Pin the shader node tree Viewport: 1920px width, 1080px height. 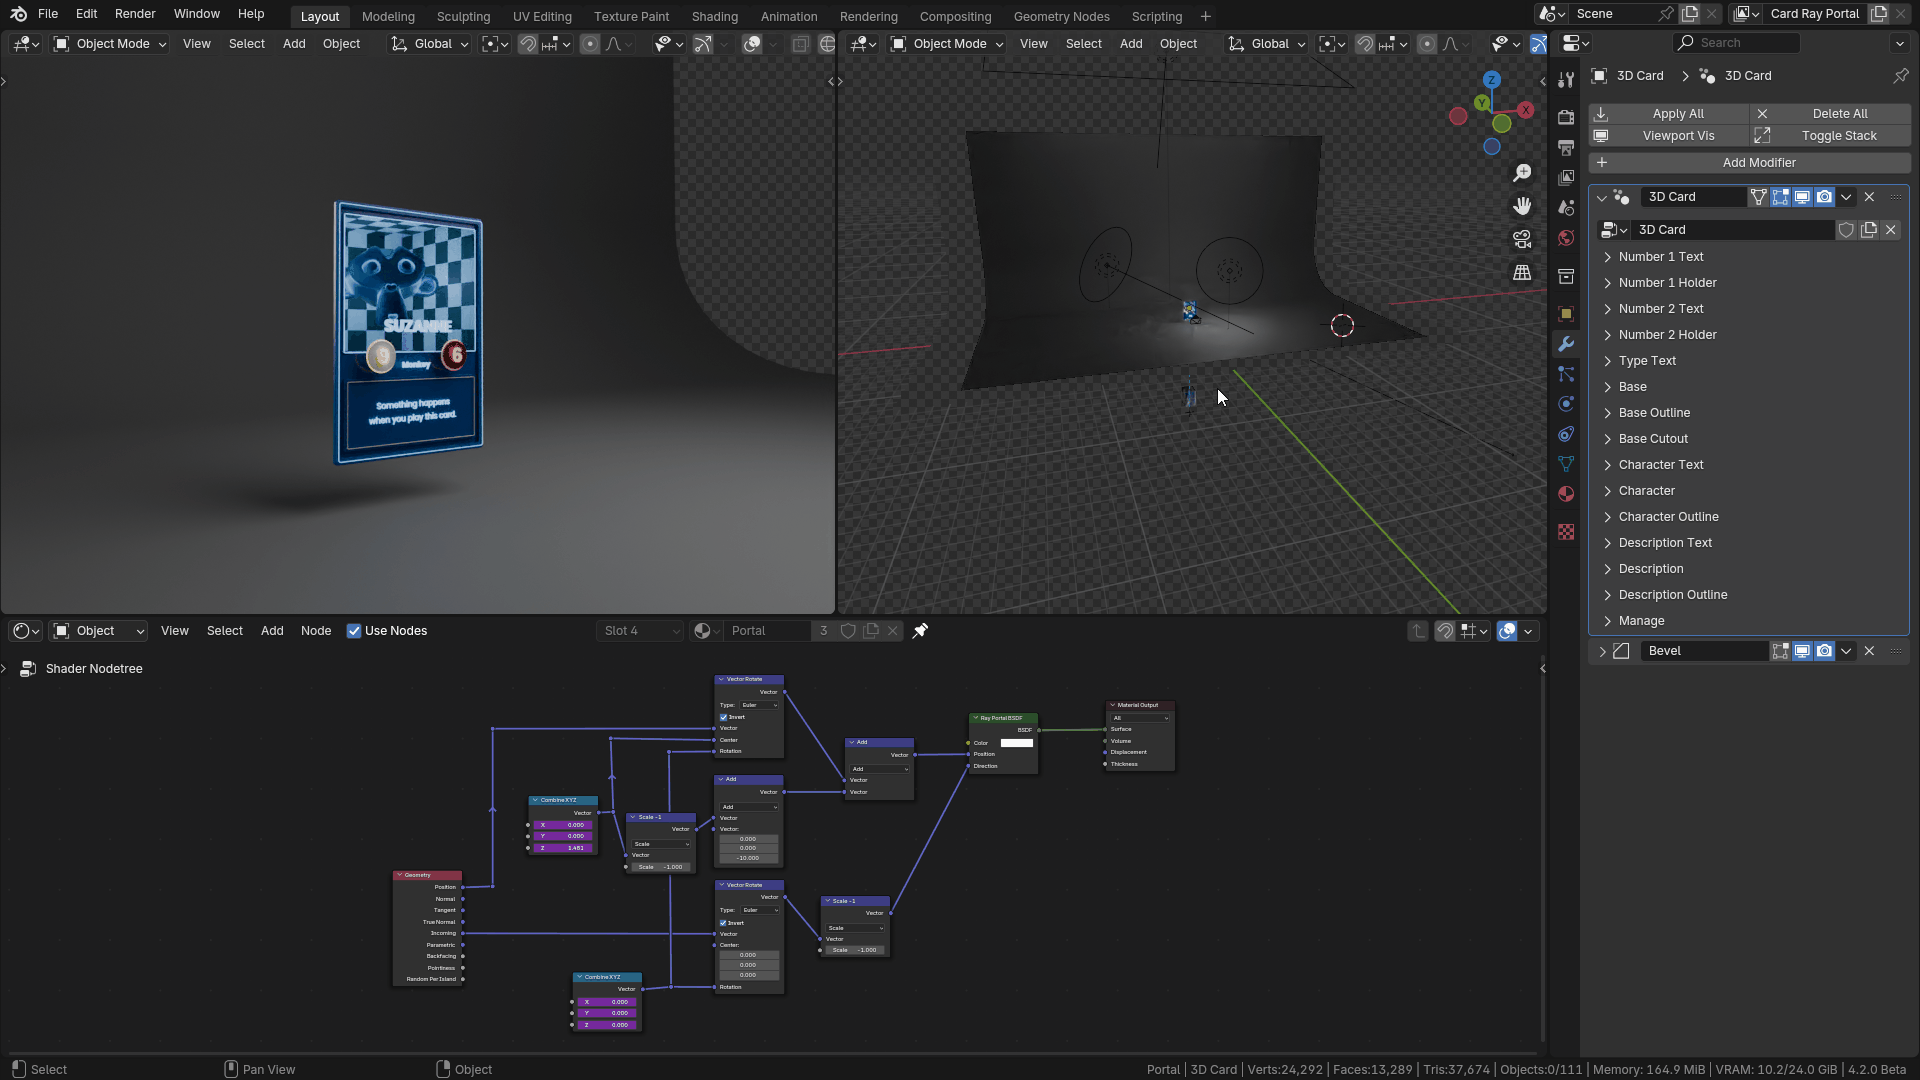920,631
